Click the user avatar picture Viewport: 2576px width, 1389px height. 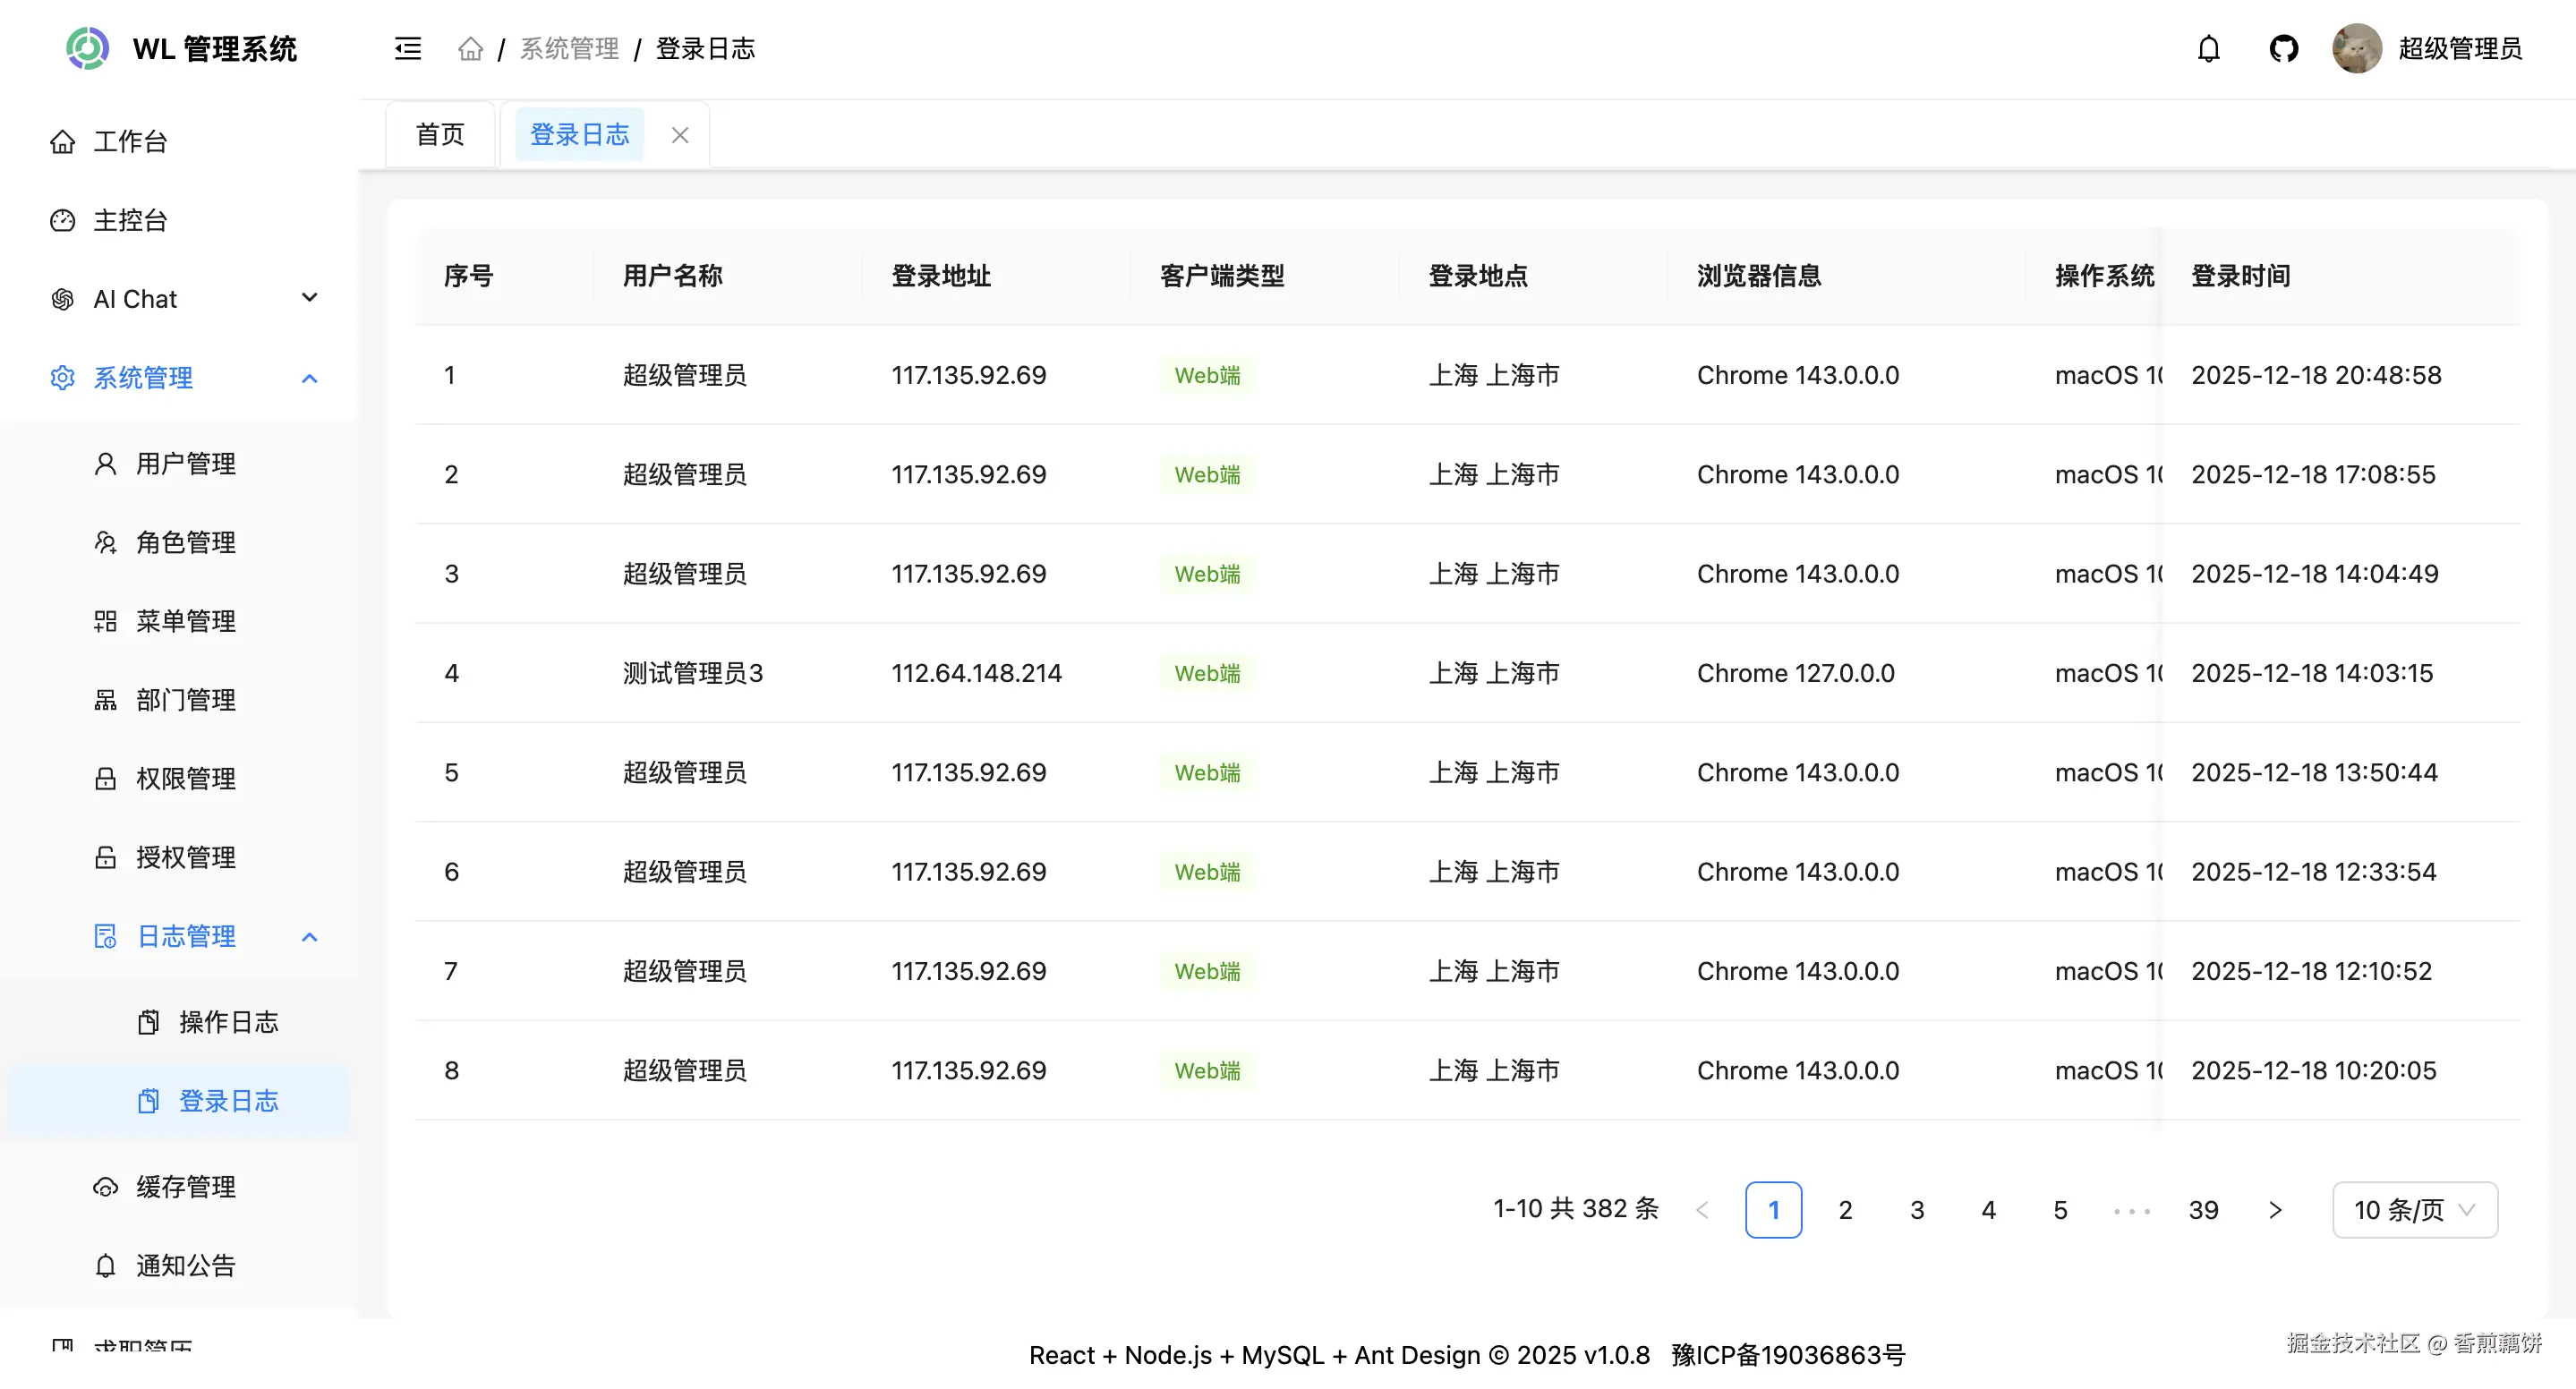click(2356, 48)
